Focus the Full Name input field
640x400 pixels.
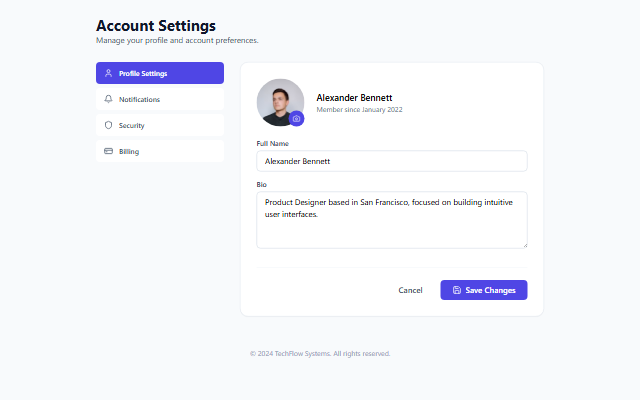(x=391, y=161)
